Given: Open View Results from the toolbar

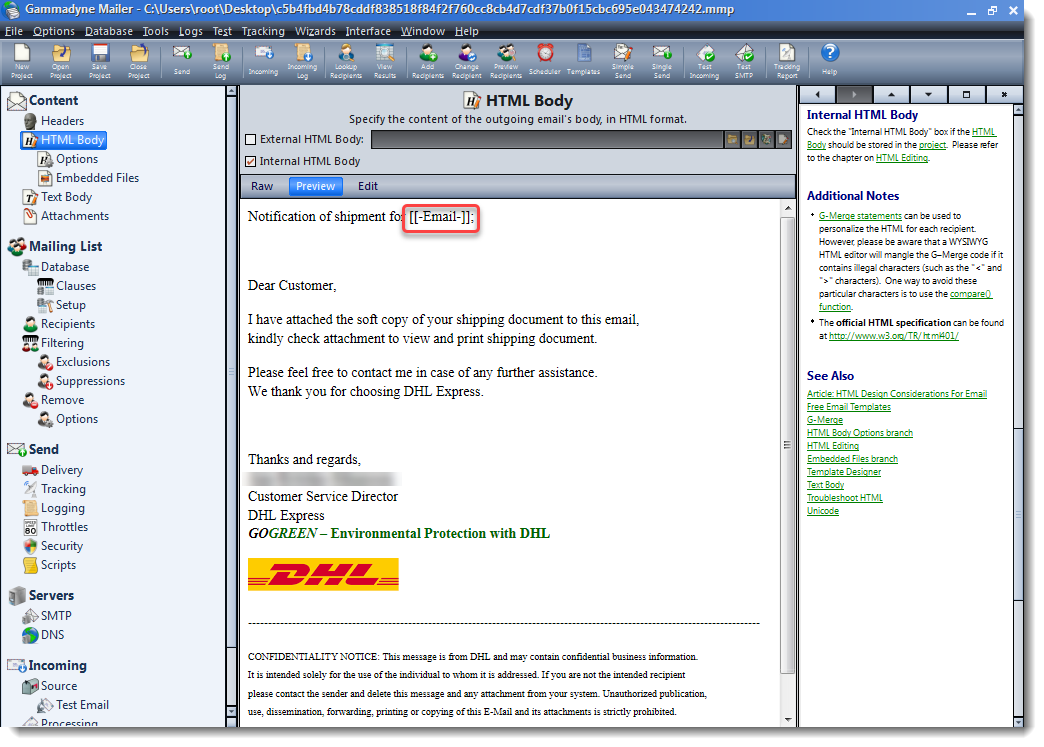Looking at the screenshot, I should (385, 61).
